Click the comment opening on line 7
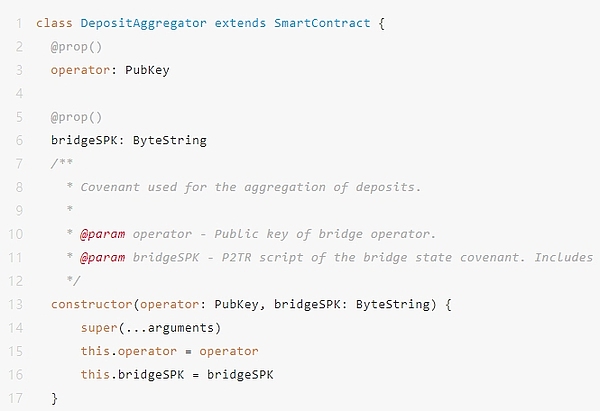 point(60,163)
